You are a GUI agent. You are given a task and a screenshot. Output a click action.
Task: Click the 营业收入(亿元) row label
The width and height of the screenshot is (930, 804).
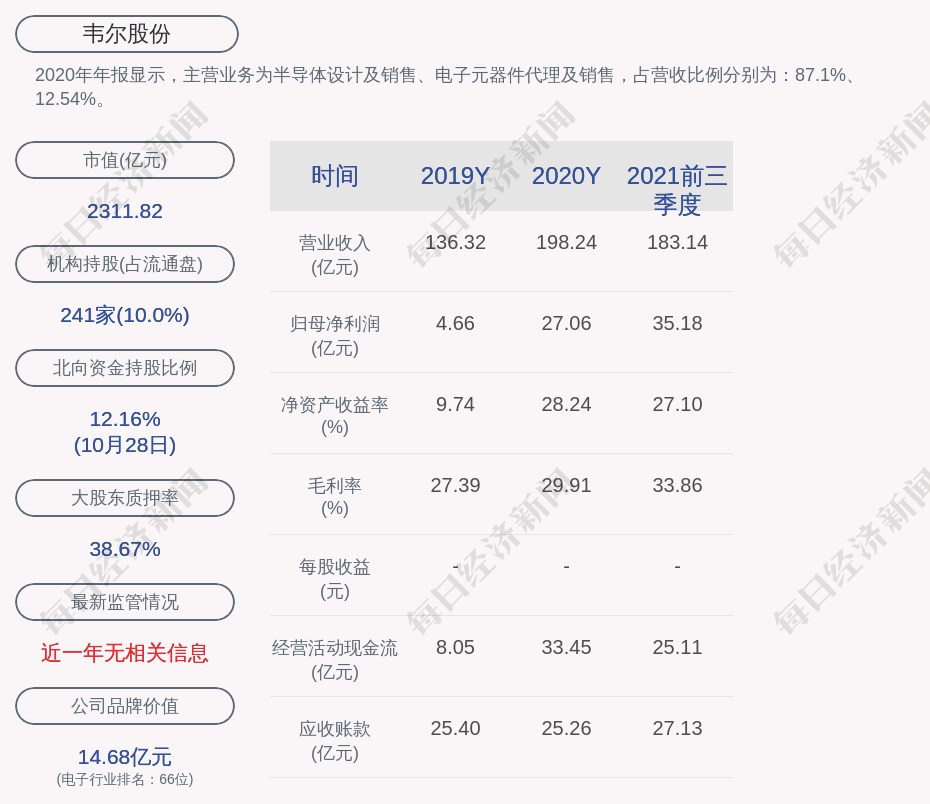pyautogui.click(x=335, y=255)
